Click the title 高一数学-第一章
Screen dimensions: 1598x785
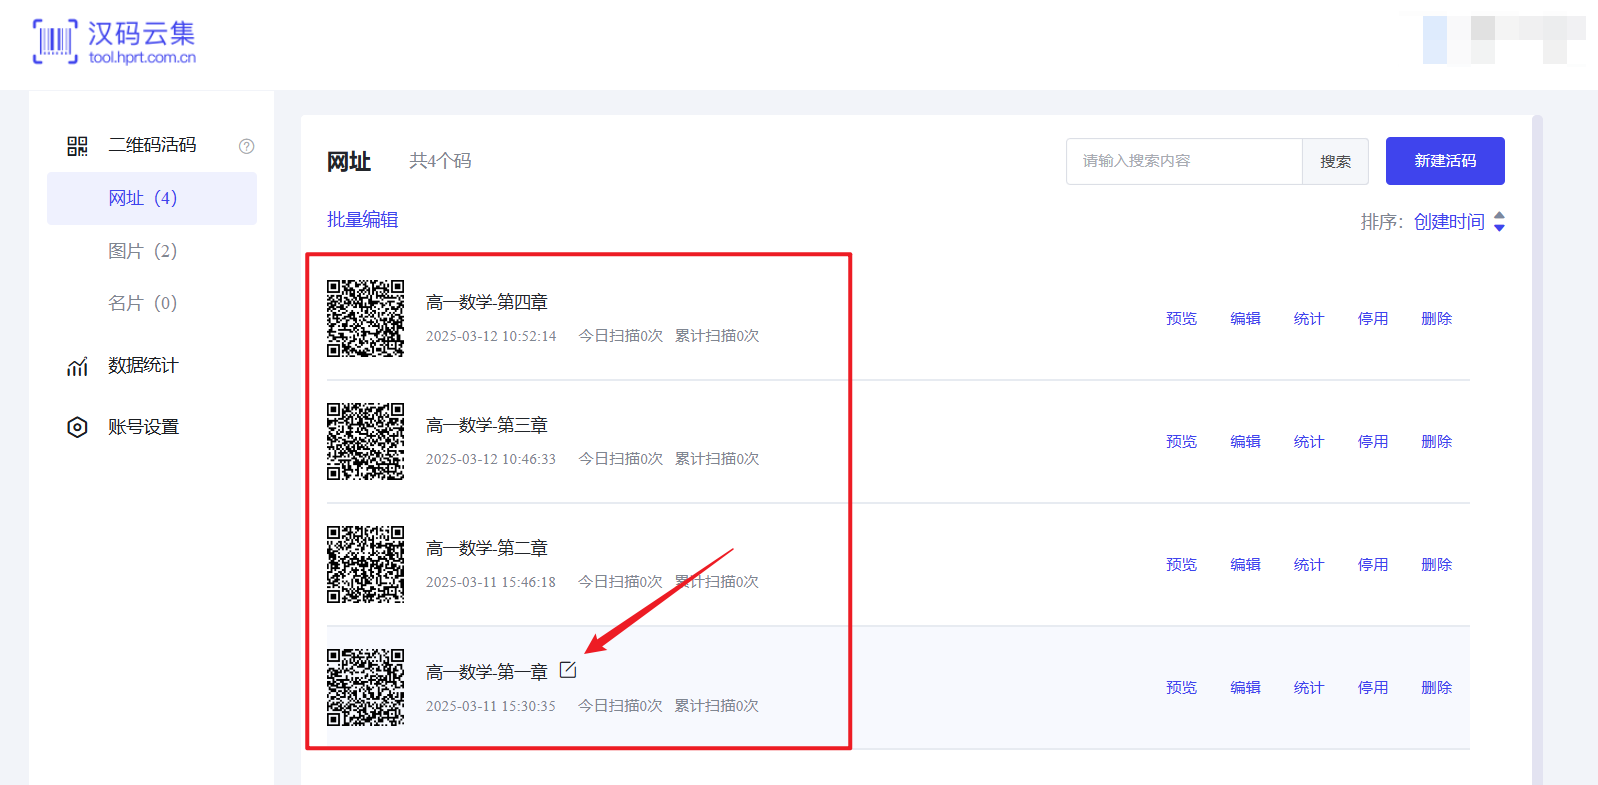pyautogui.click(x=487, y=672)
